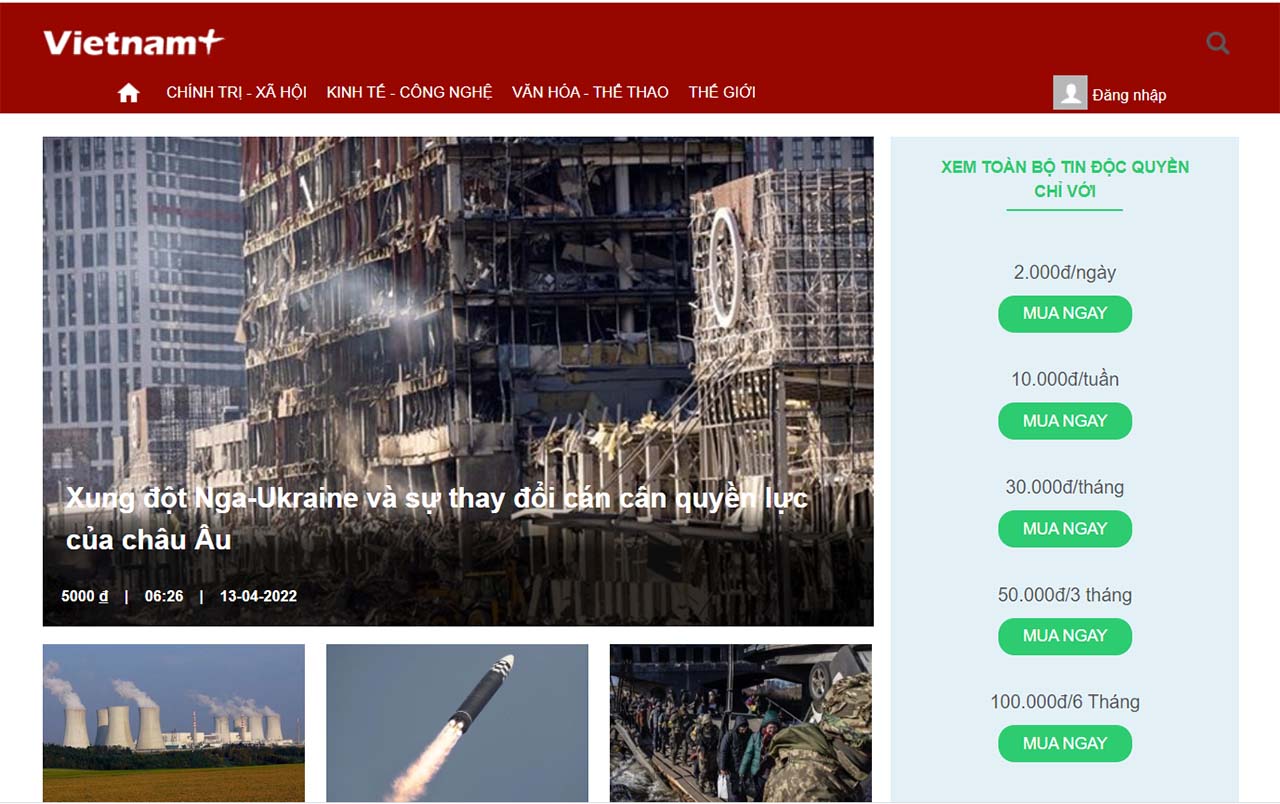Open the CHÍNH TRỊ - XÃ HỘI menu
The width and height of the screenshot is (1280, 804).
pyautogui.click(x=236, y=92)
